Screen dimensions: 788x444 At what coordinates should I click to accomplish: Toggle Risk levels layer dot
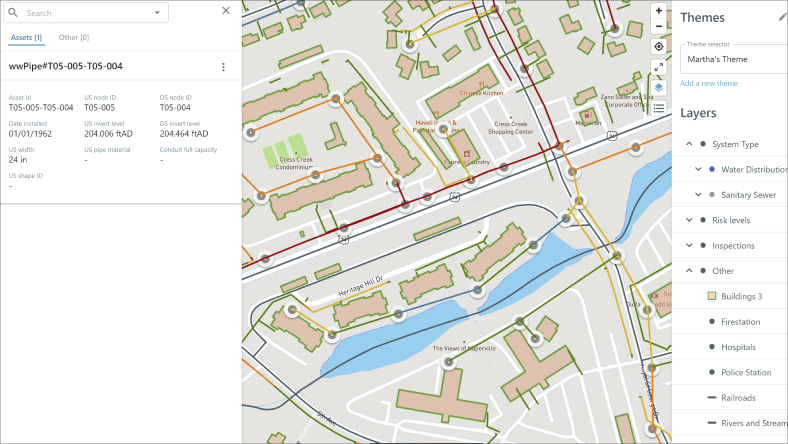tap(703, 220)
